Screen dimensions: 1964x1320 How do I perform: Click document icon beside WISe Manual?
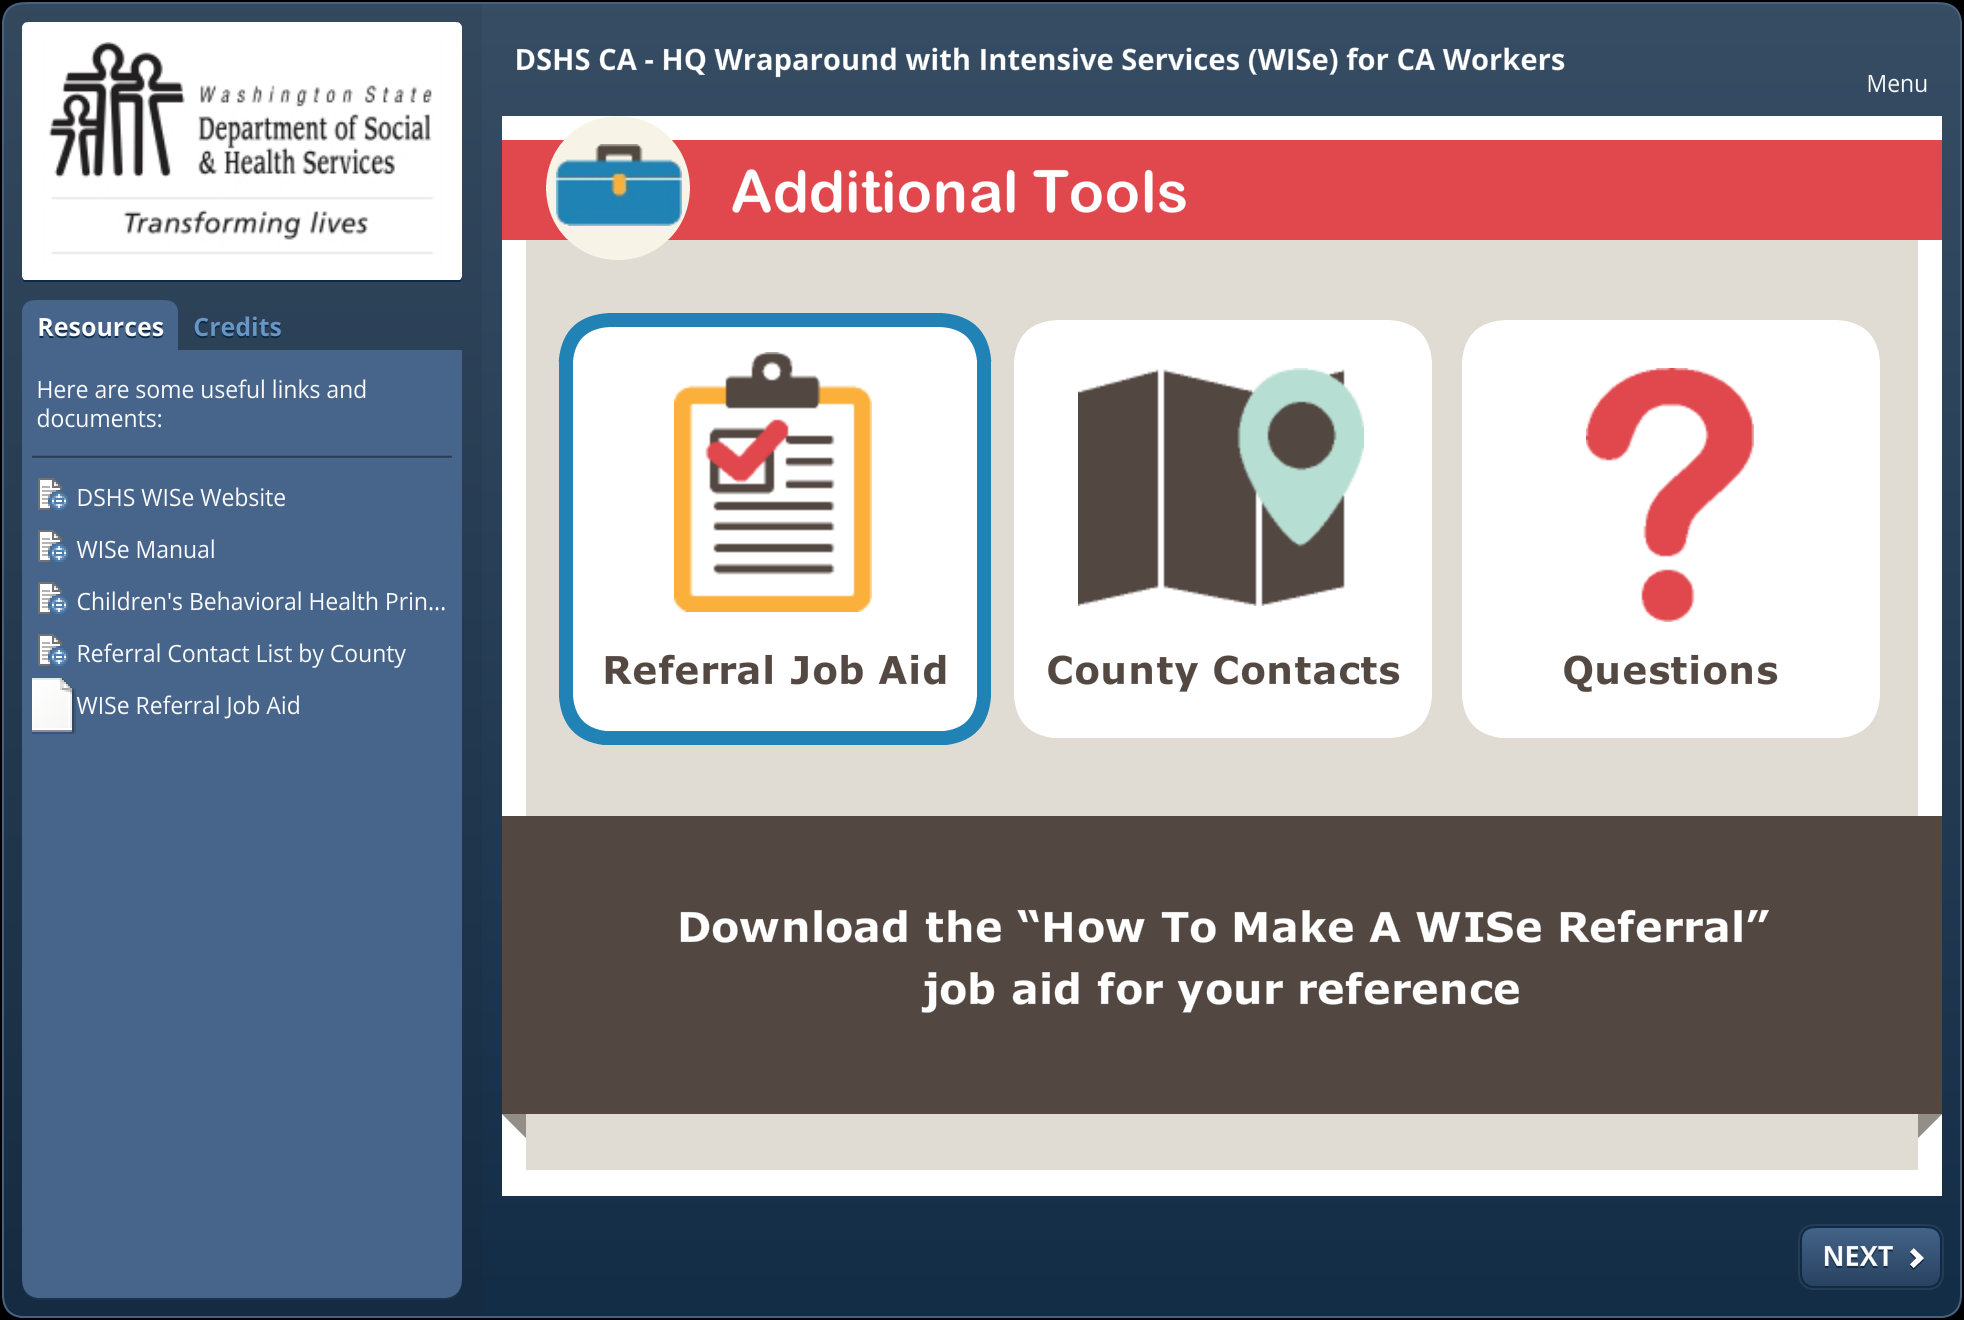click(x=52, y=548)
